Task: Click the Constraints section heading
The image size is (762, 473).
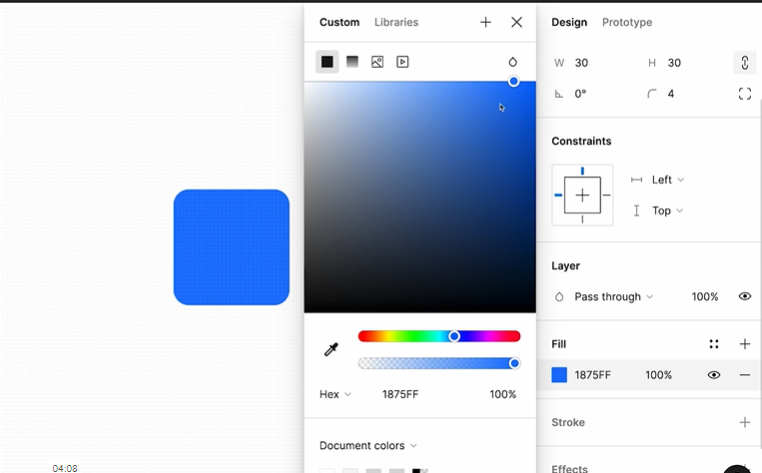Action: [581, 141]
